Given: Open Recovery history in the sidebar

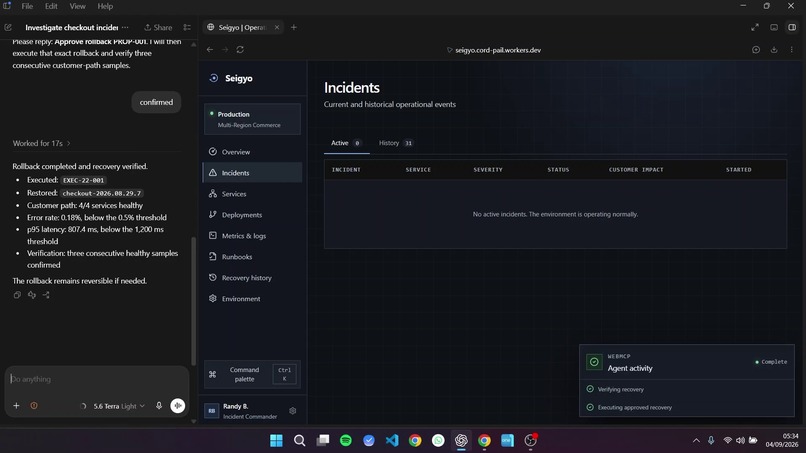Looking at the screenshot, I should [252, 278].
